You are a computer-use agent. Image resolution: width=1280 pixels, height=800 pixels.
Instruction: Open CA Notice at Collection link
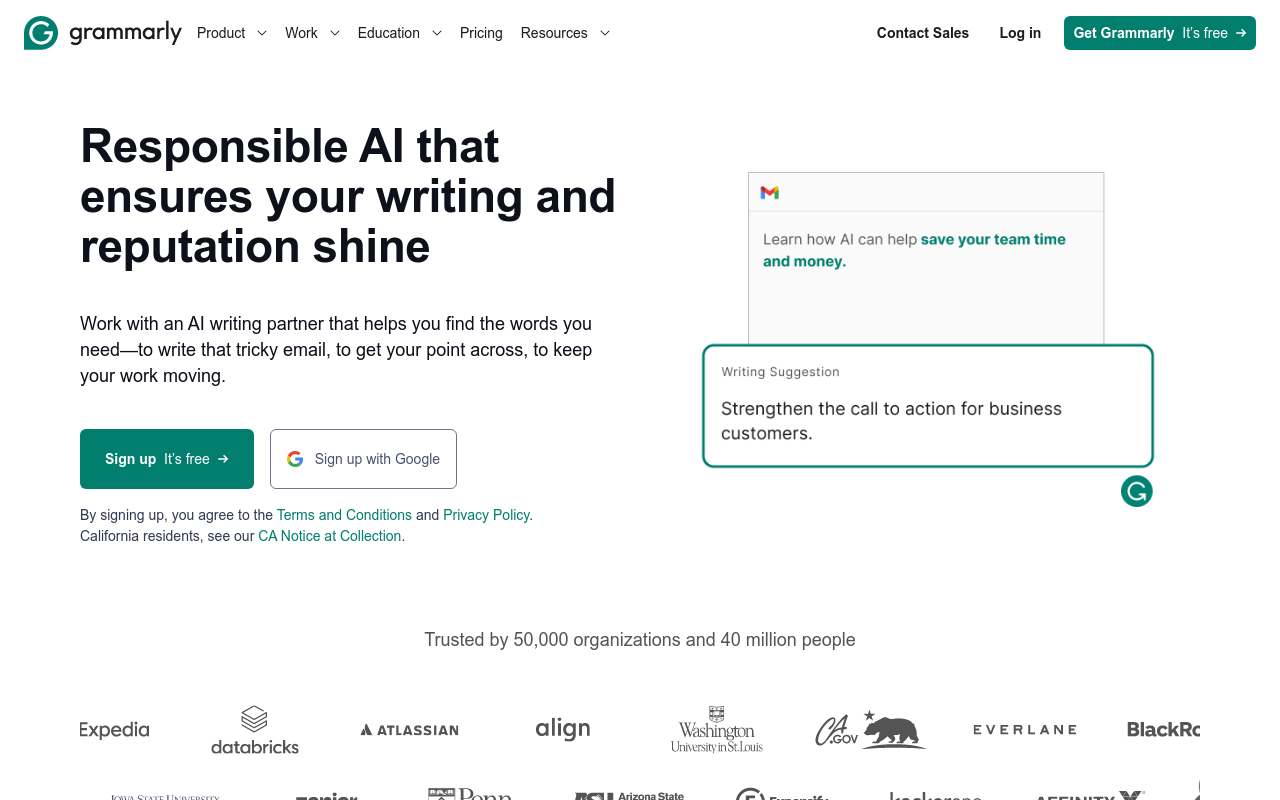(330, 536)
